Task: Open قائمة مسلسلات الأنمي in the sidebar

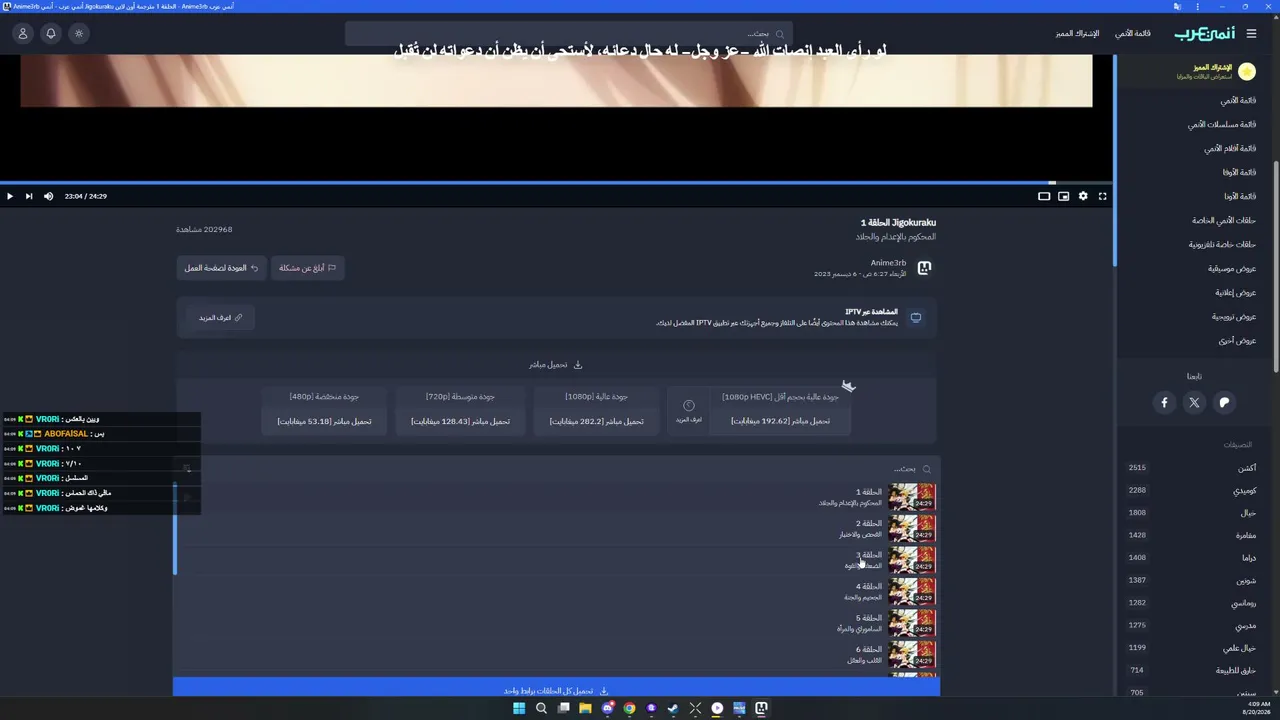Action: [1222, 124]
